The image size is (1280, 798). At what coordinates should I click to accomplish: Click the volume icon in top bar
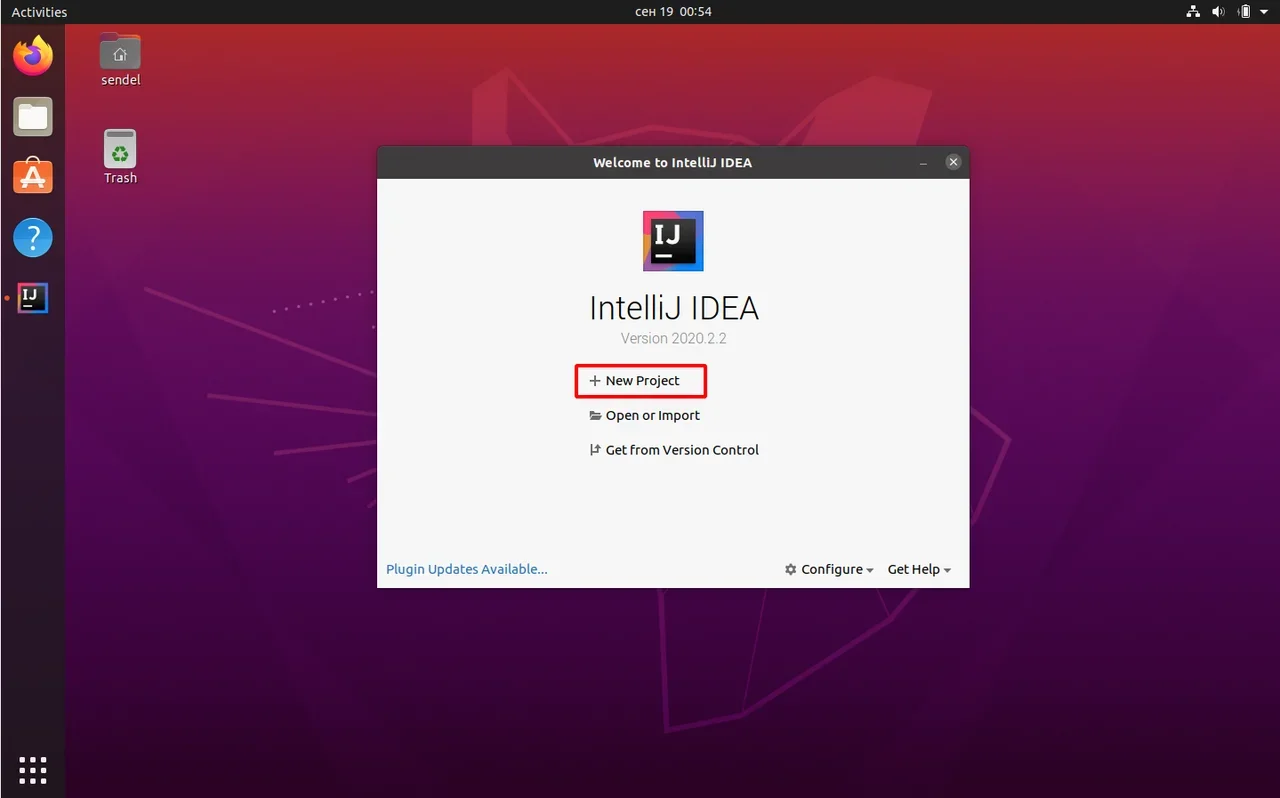pos(1218,12)
